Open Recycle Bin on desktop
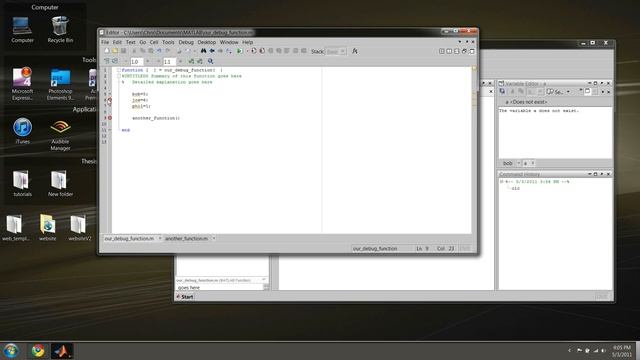 60,29
